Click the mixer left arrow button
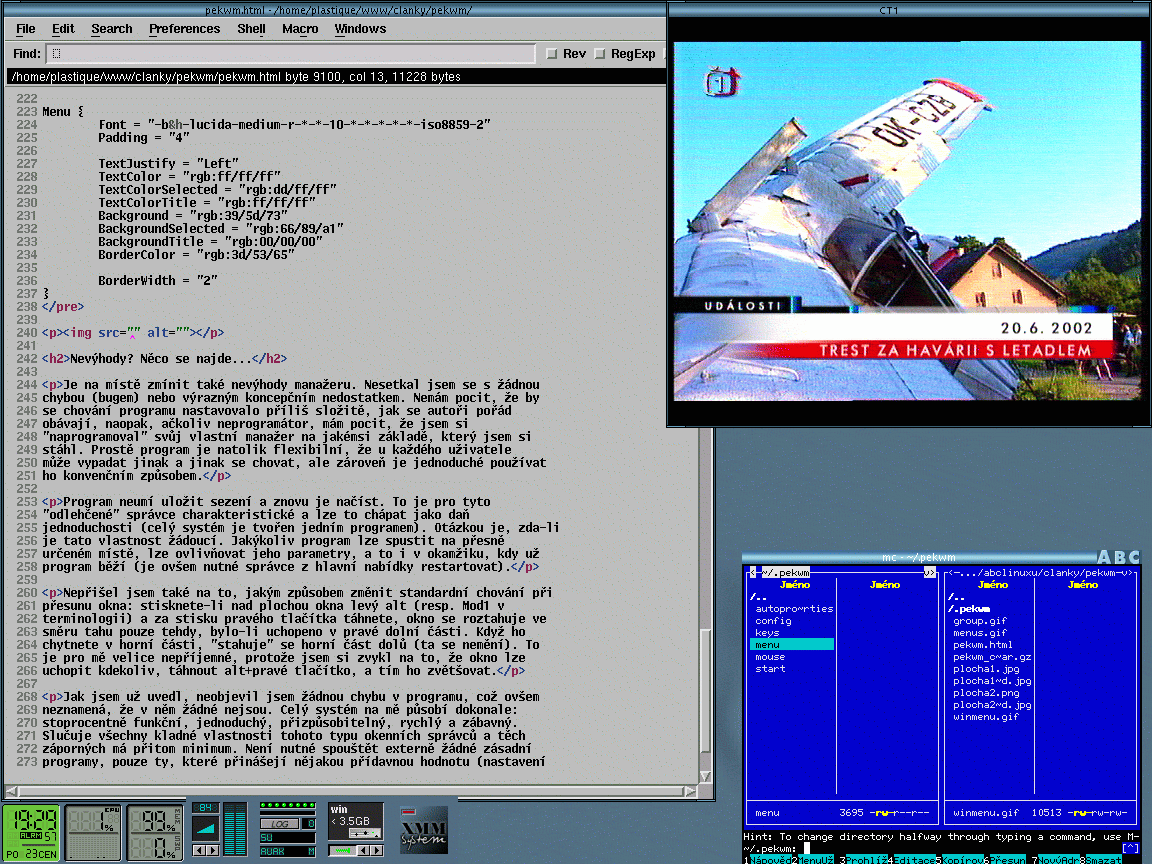Image resolution: width=1152 pixels, height=864 pixels. click(199, 850)
